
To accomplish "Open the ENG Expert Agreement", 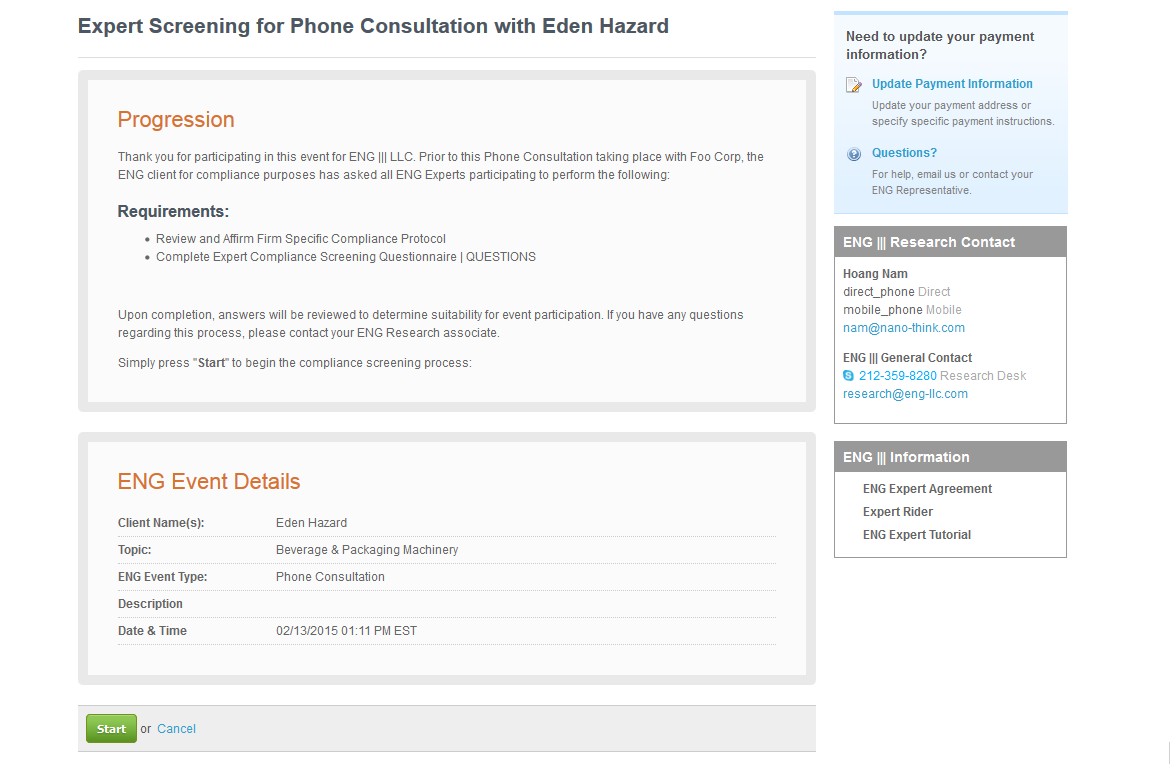I will tap(927, 489).
